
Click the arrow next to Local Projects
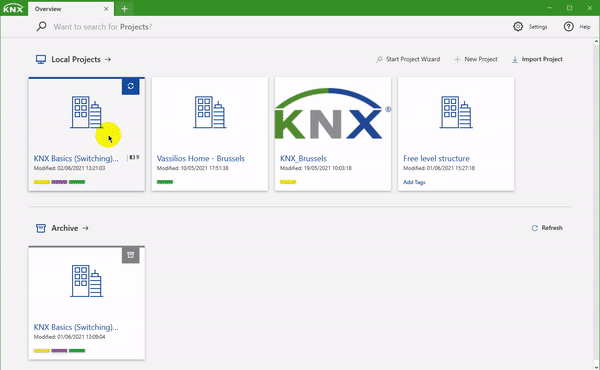click(x=108, y=59)
